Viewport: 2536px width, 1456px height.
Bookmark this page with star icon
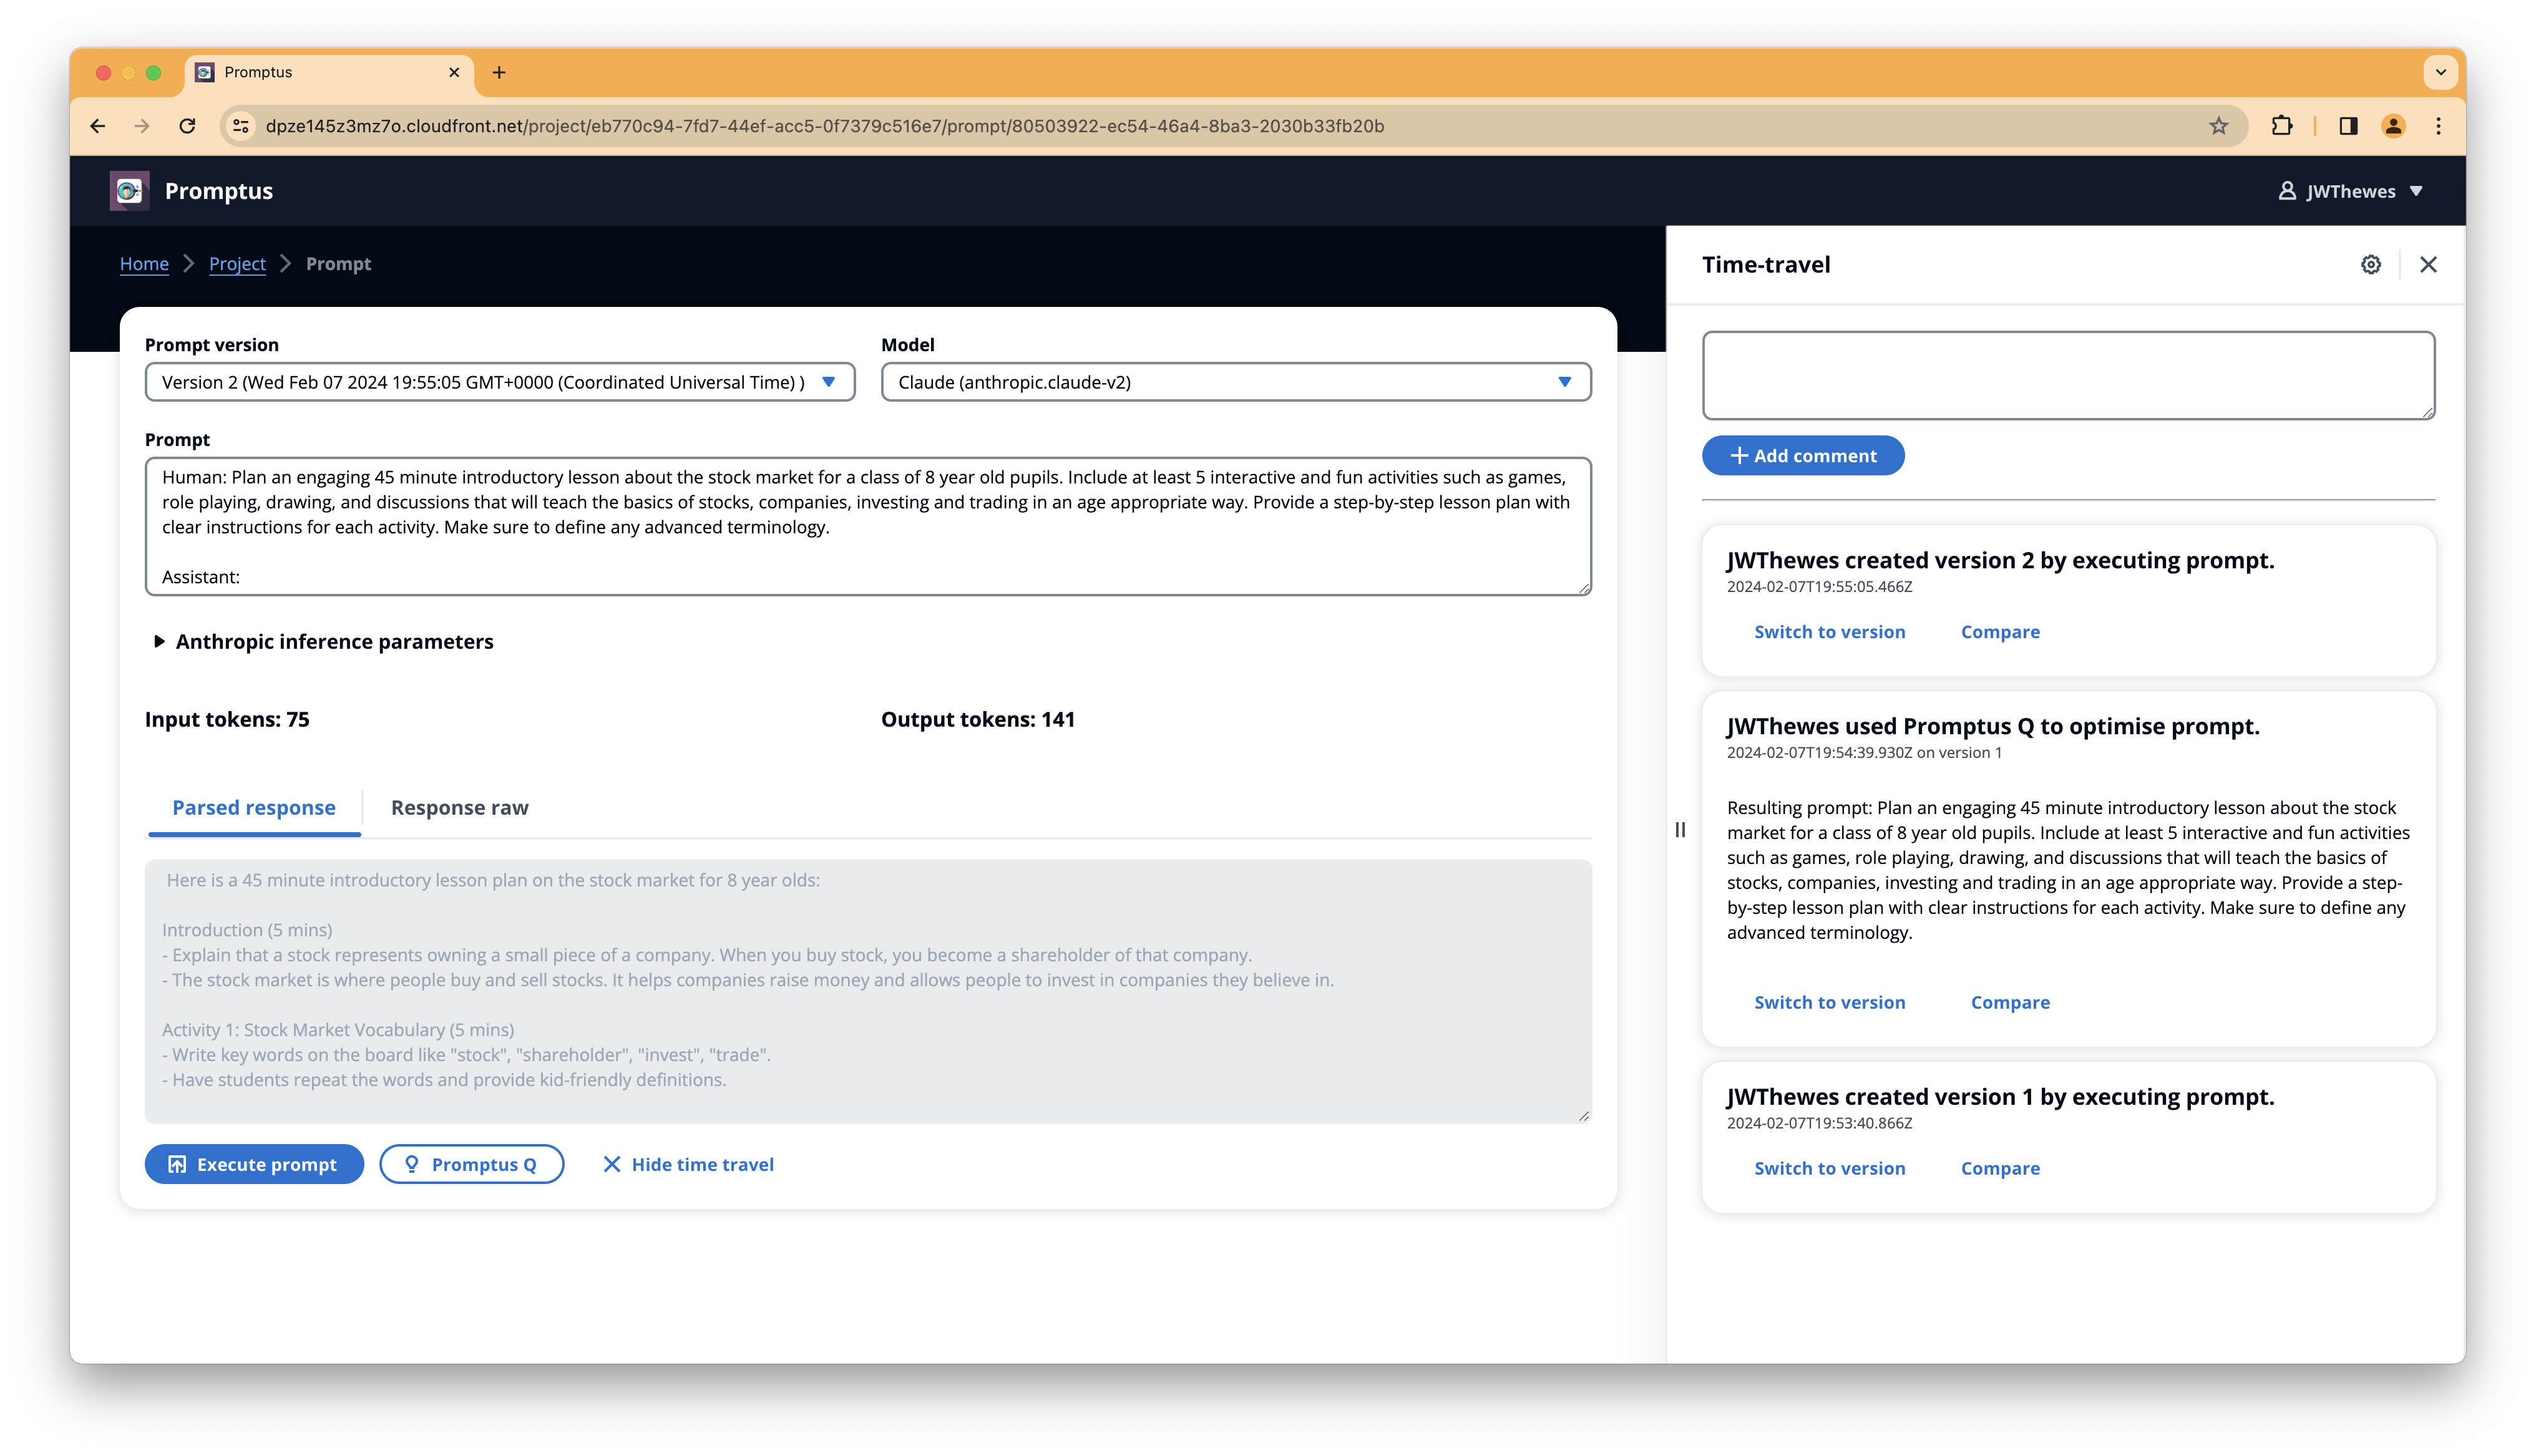click(x=2218, y=126)
